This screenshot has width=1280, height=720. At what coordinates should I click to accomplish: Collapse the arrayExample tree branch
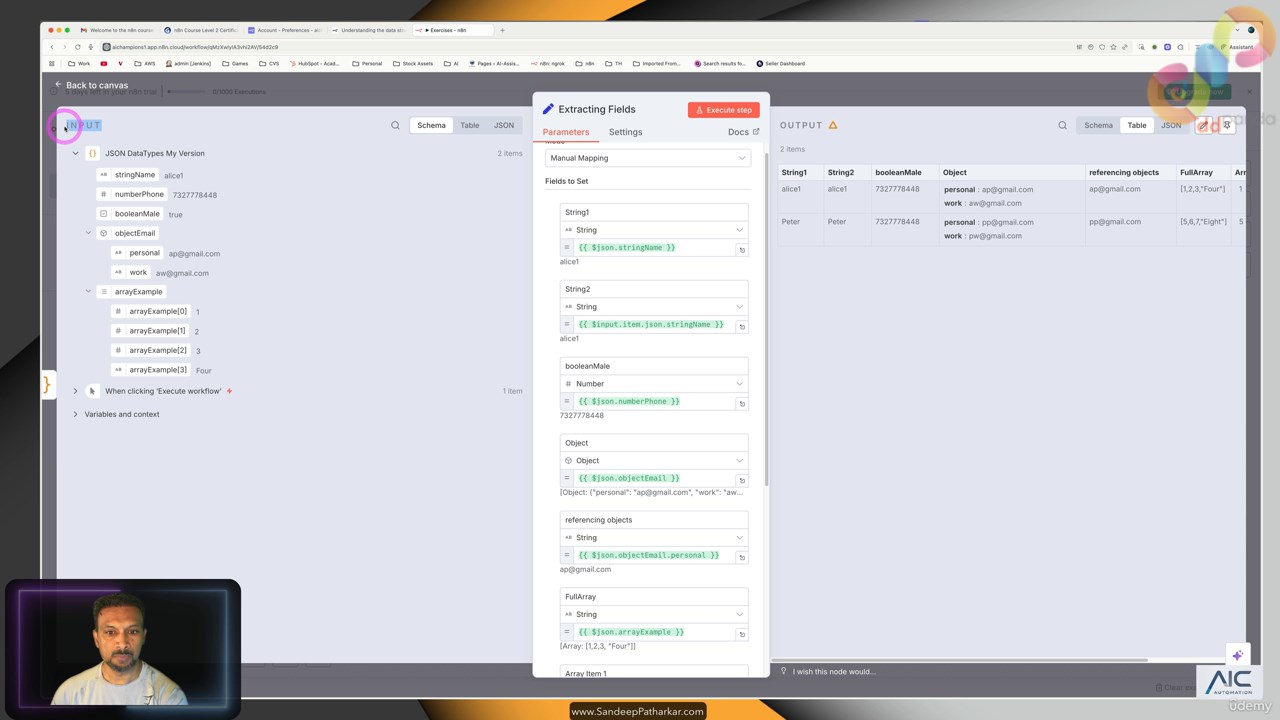point(88,292)
